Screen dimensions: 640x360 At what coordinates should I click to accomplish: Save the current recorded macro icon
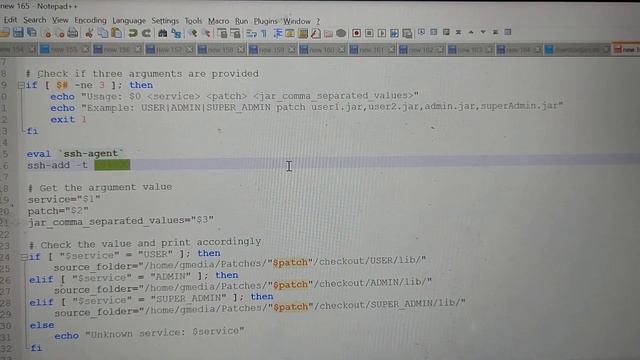click(407, 33)
